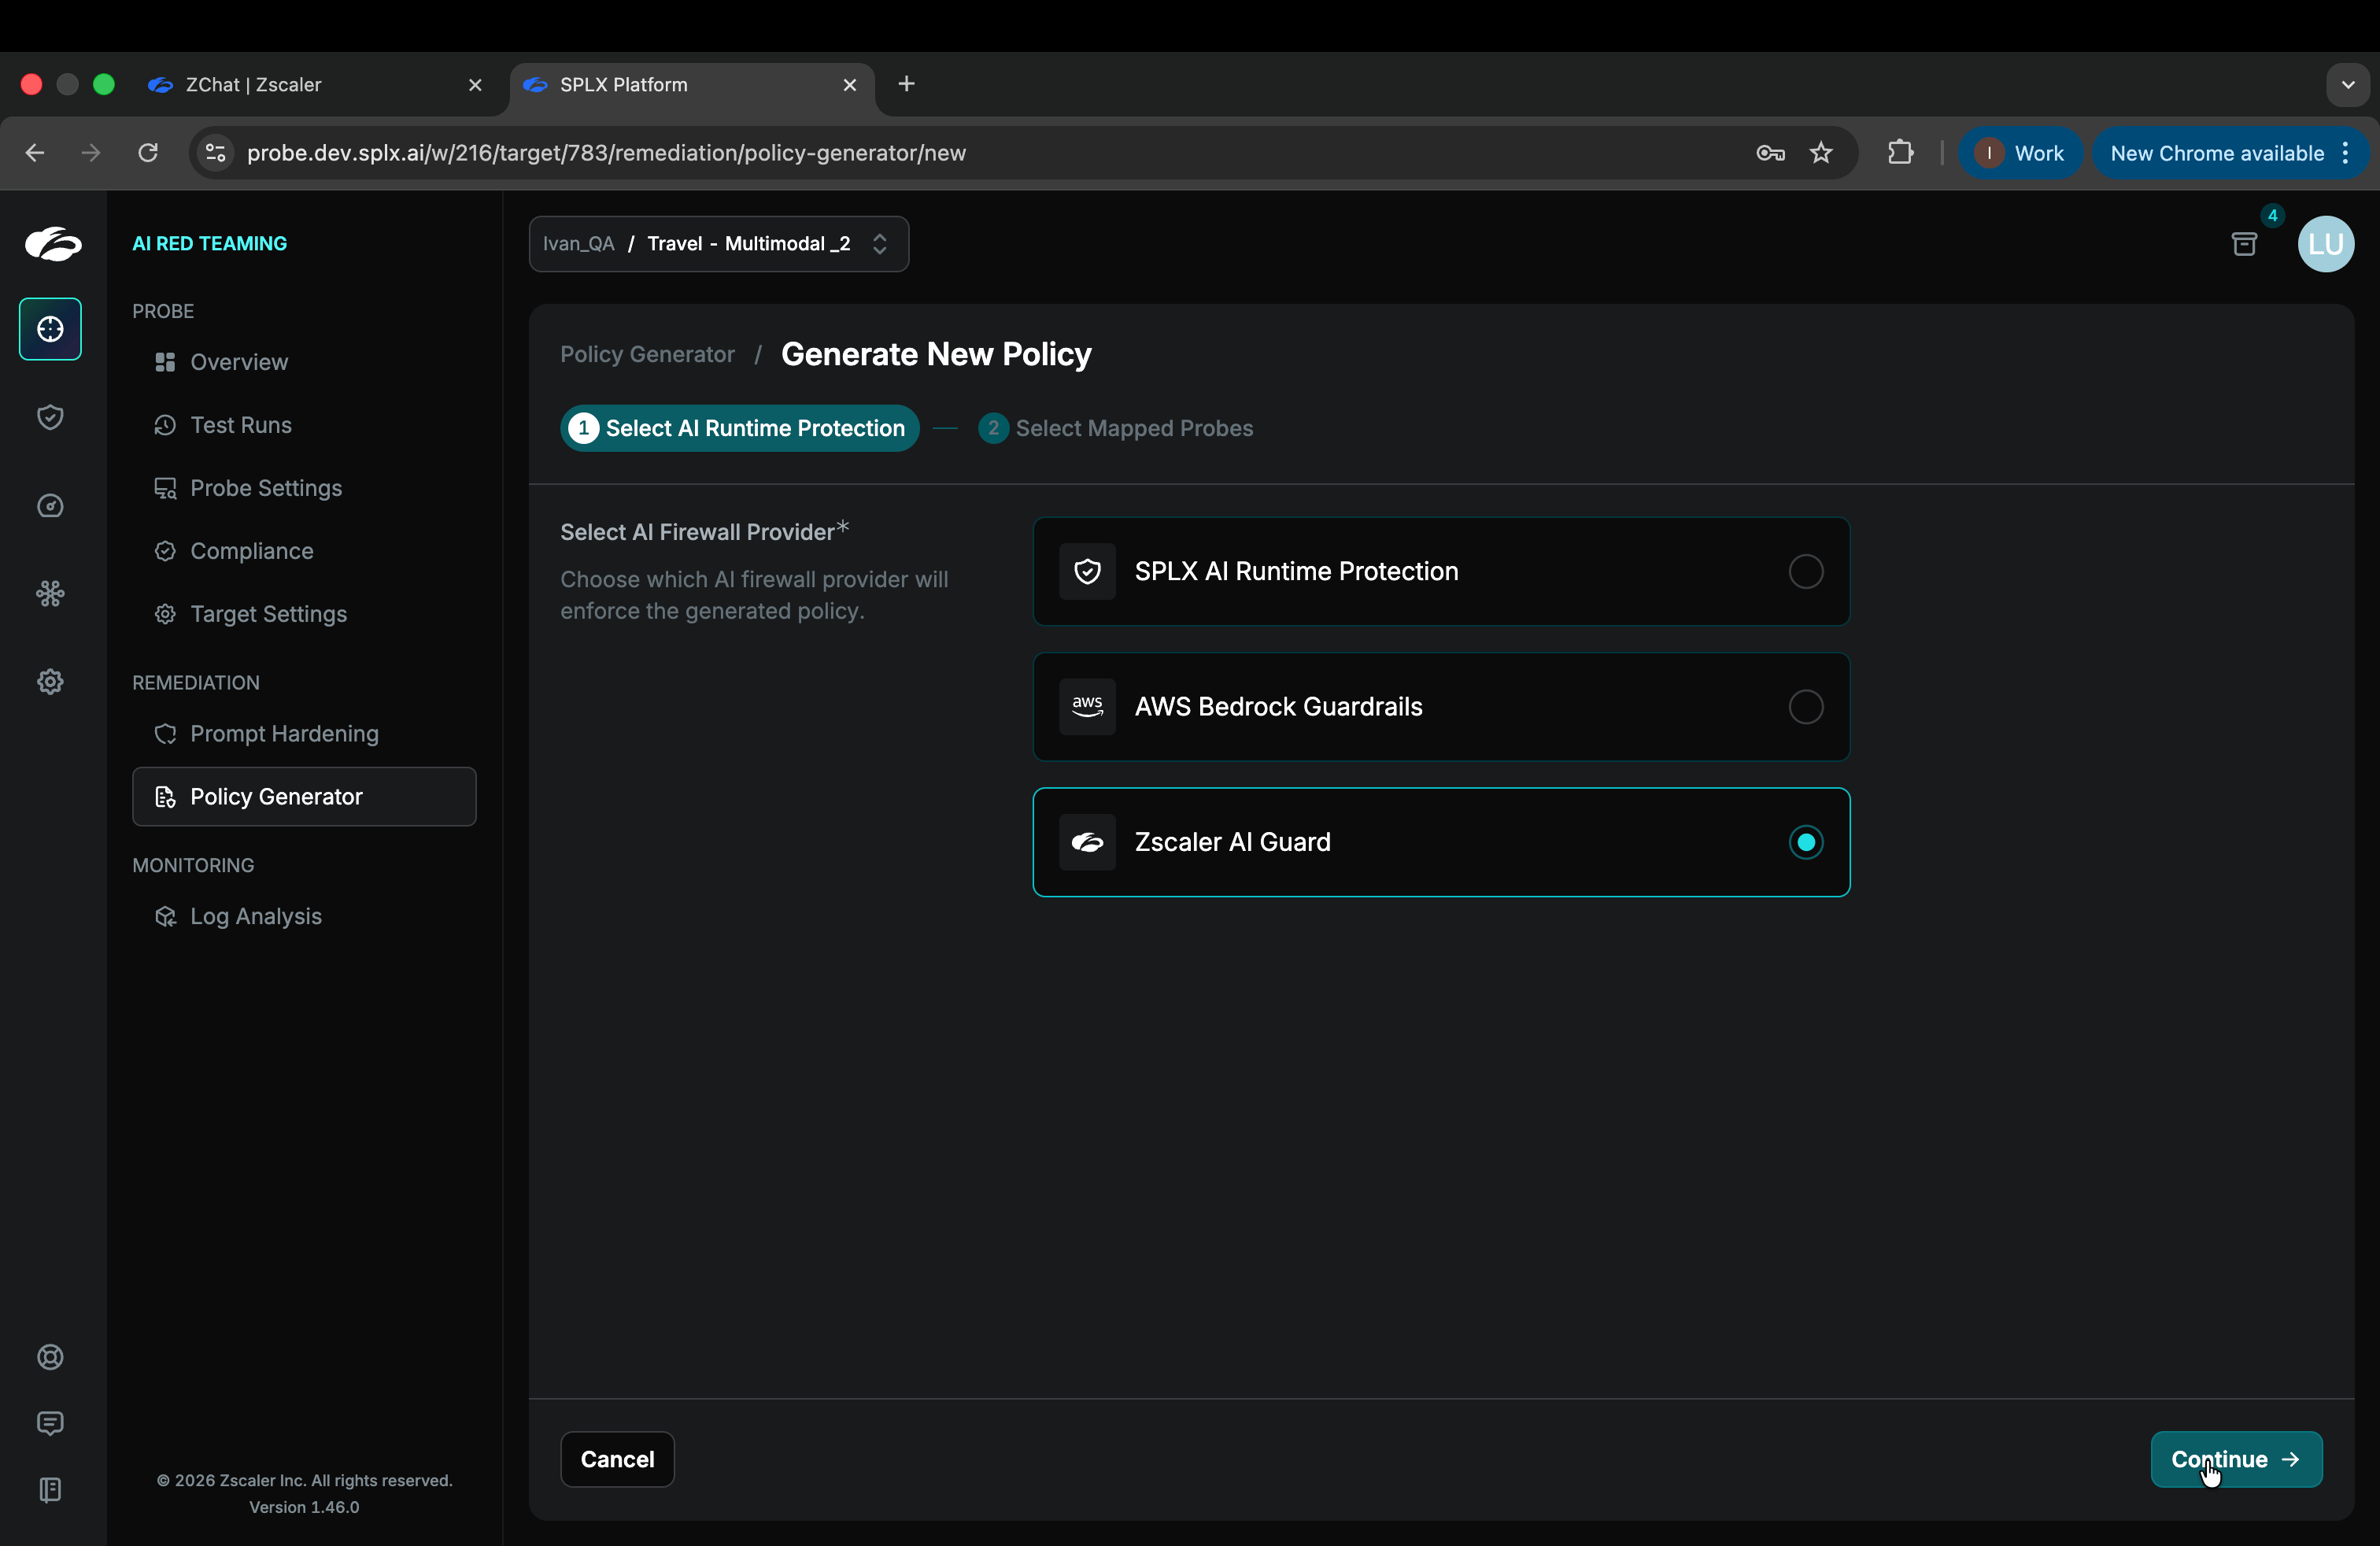The image size is (2380, 1546).
Task: Click the shield icon in left rail
Action: [x=50, y=417]
